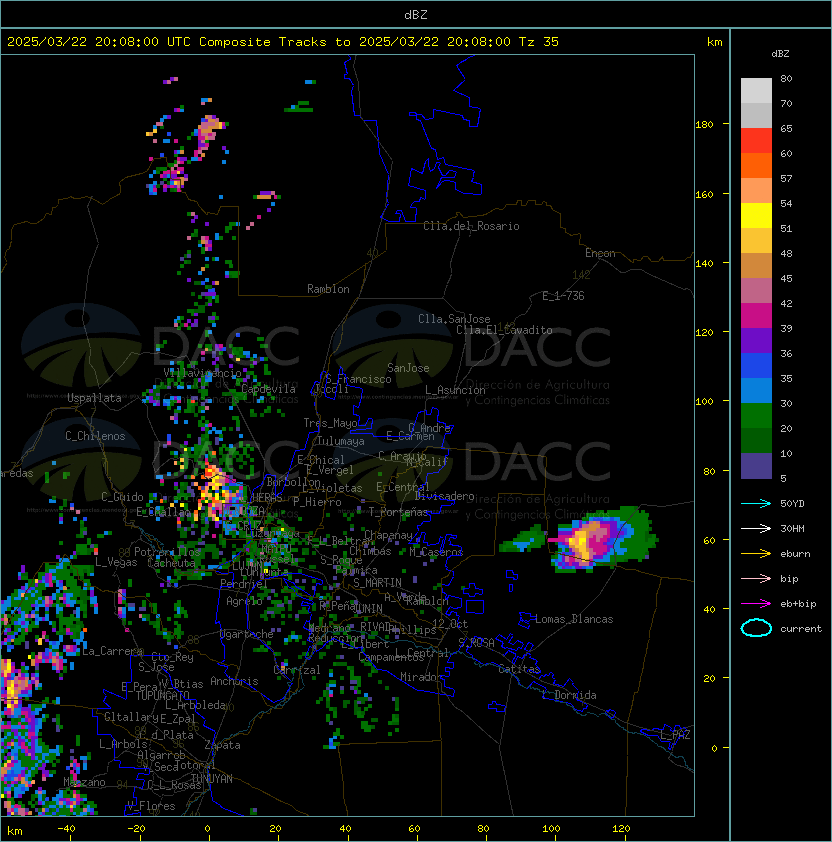Click the L_Vegas map label

116,562
